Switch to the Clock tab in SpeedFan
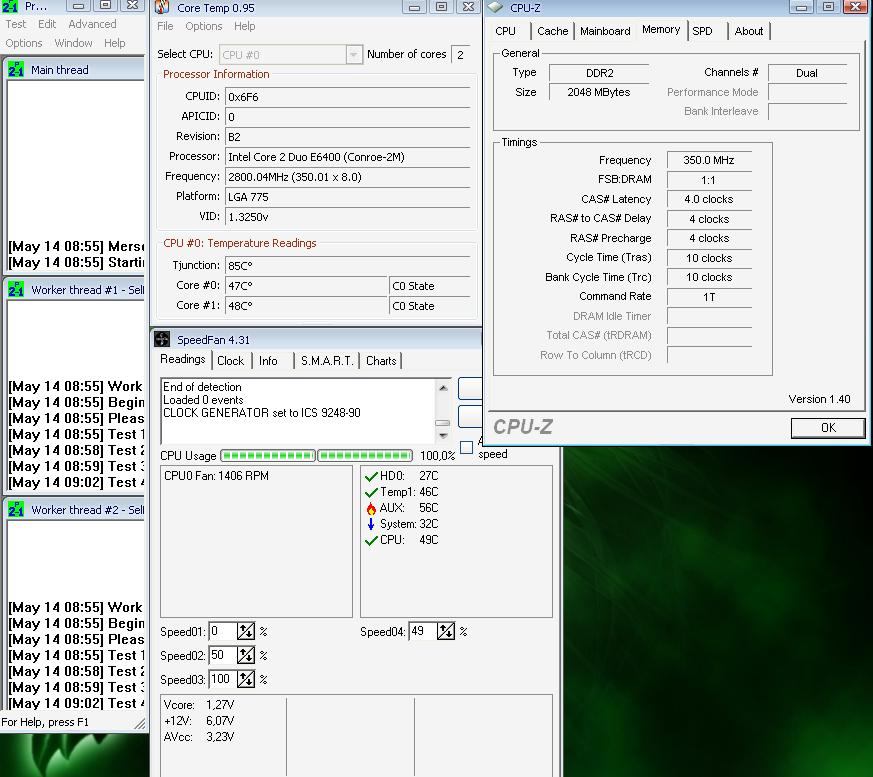This screenshot has height=777, width=873. pos(230,361)
